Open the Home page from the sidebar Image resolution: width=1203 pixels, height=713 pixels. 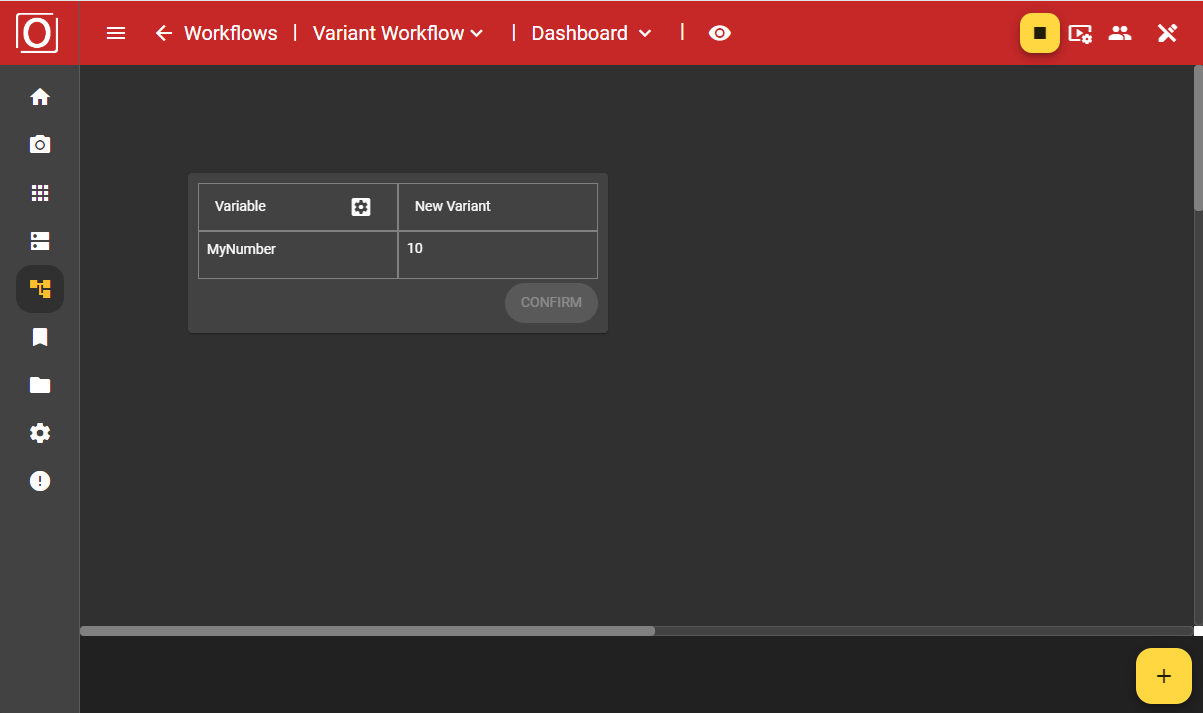(40, 96)
